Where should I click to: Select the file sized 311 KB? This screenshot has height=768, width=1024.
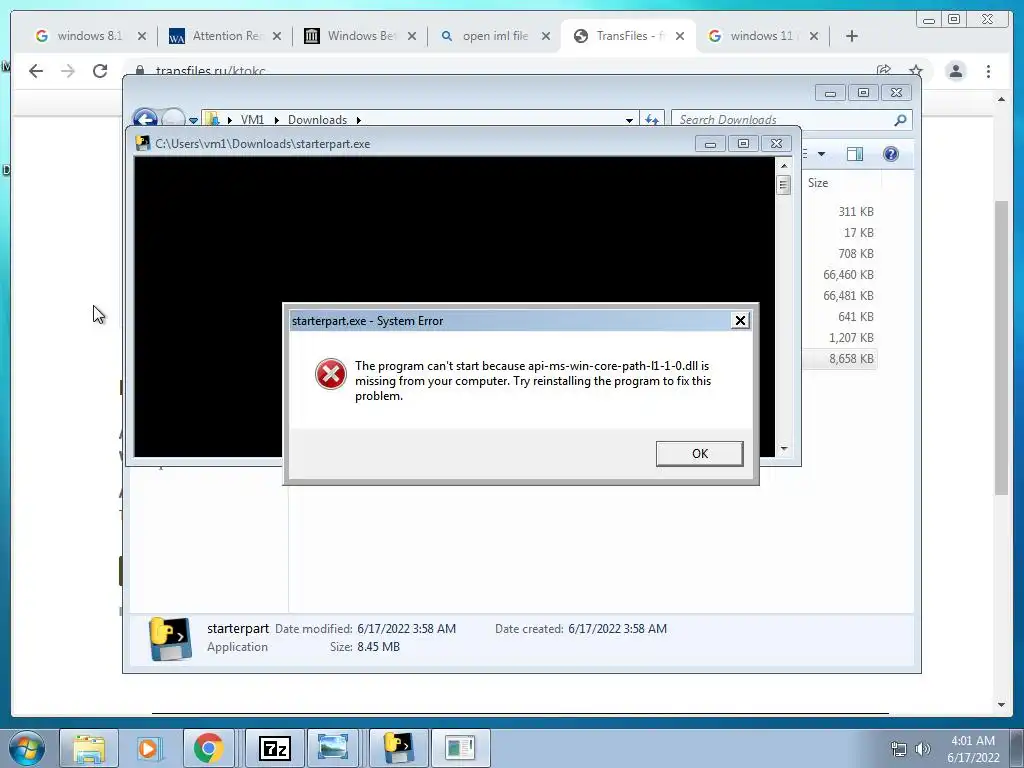pyautogui.click(x=856, y=212)
